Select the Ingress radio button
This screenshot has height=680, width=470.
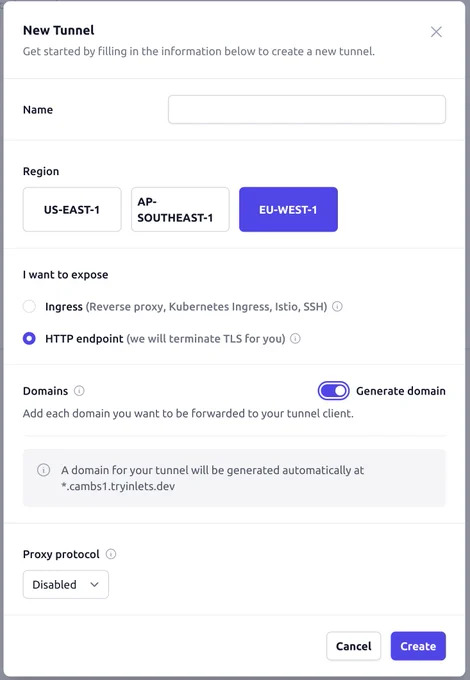click(29, 307)
